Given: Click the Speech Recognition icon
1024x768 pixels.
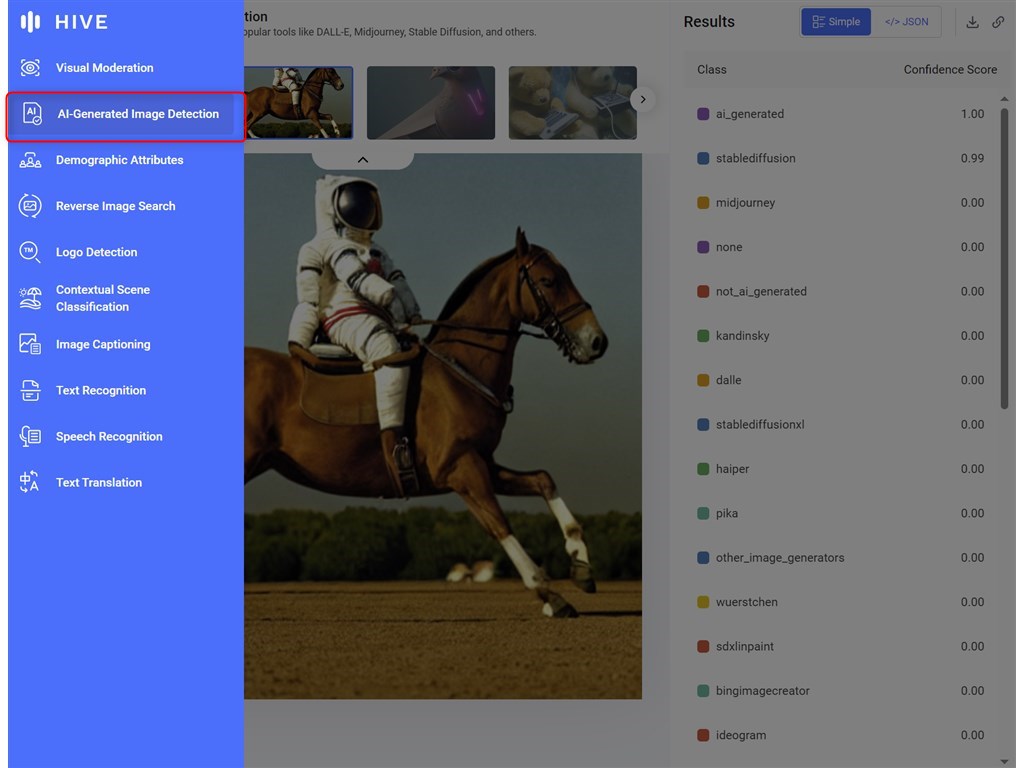Looking at the screenshot, I should point(30,436).
